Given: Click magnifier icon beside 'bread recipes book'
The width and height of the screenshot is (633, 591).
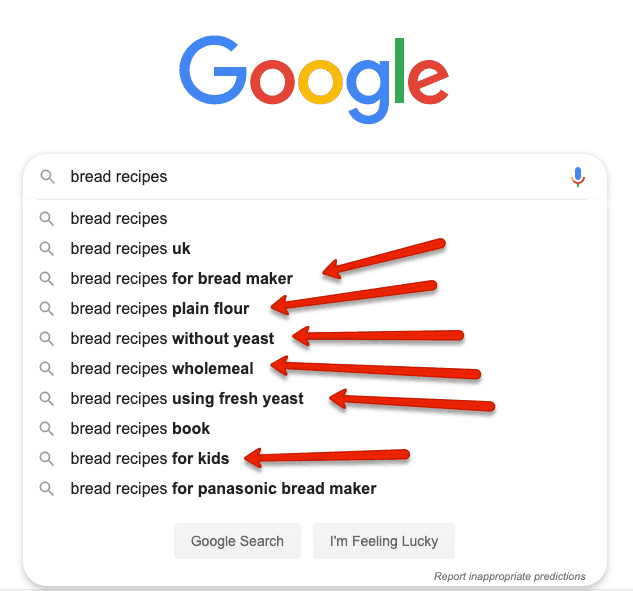Looking at the screenshot, I should click(x=46, y=429).
